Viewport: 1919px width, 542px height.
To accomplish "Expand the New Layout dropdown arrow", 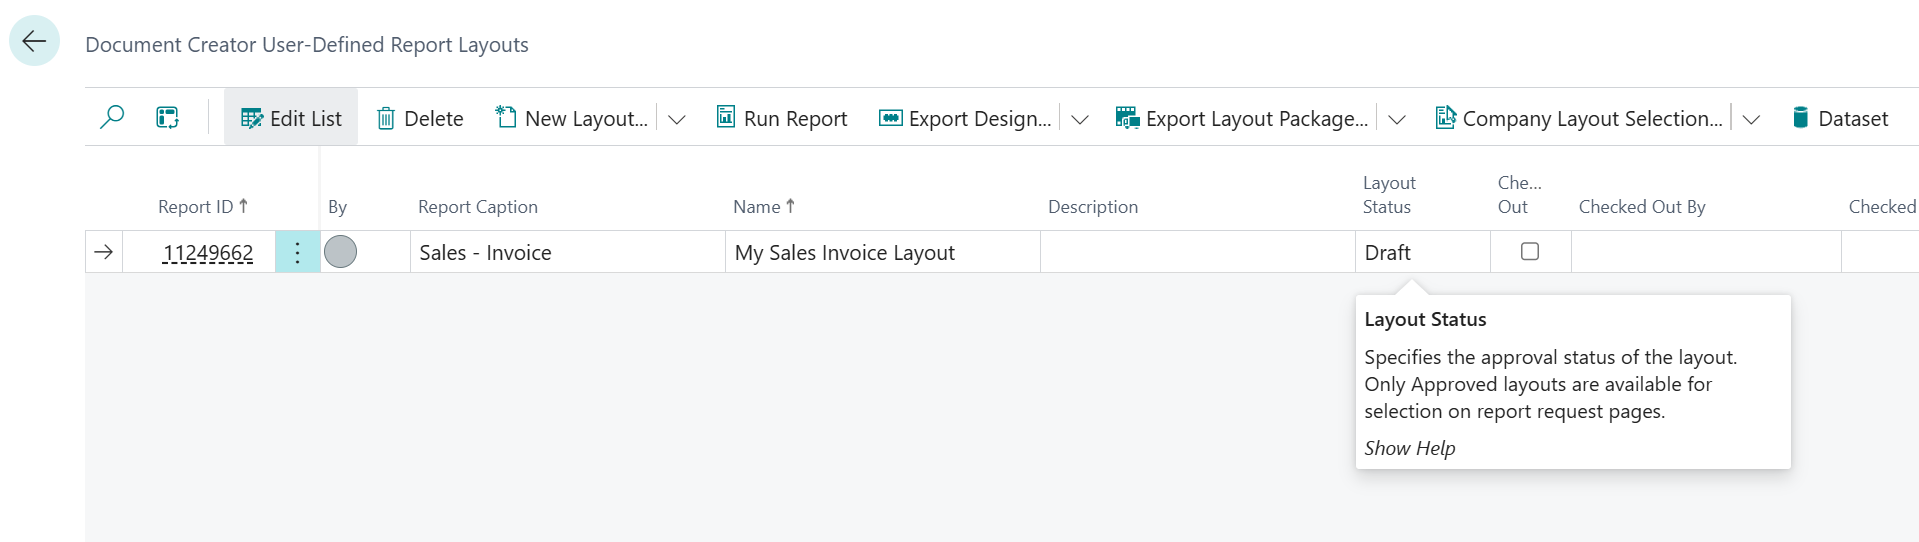I will point(677,119).
